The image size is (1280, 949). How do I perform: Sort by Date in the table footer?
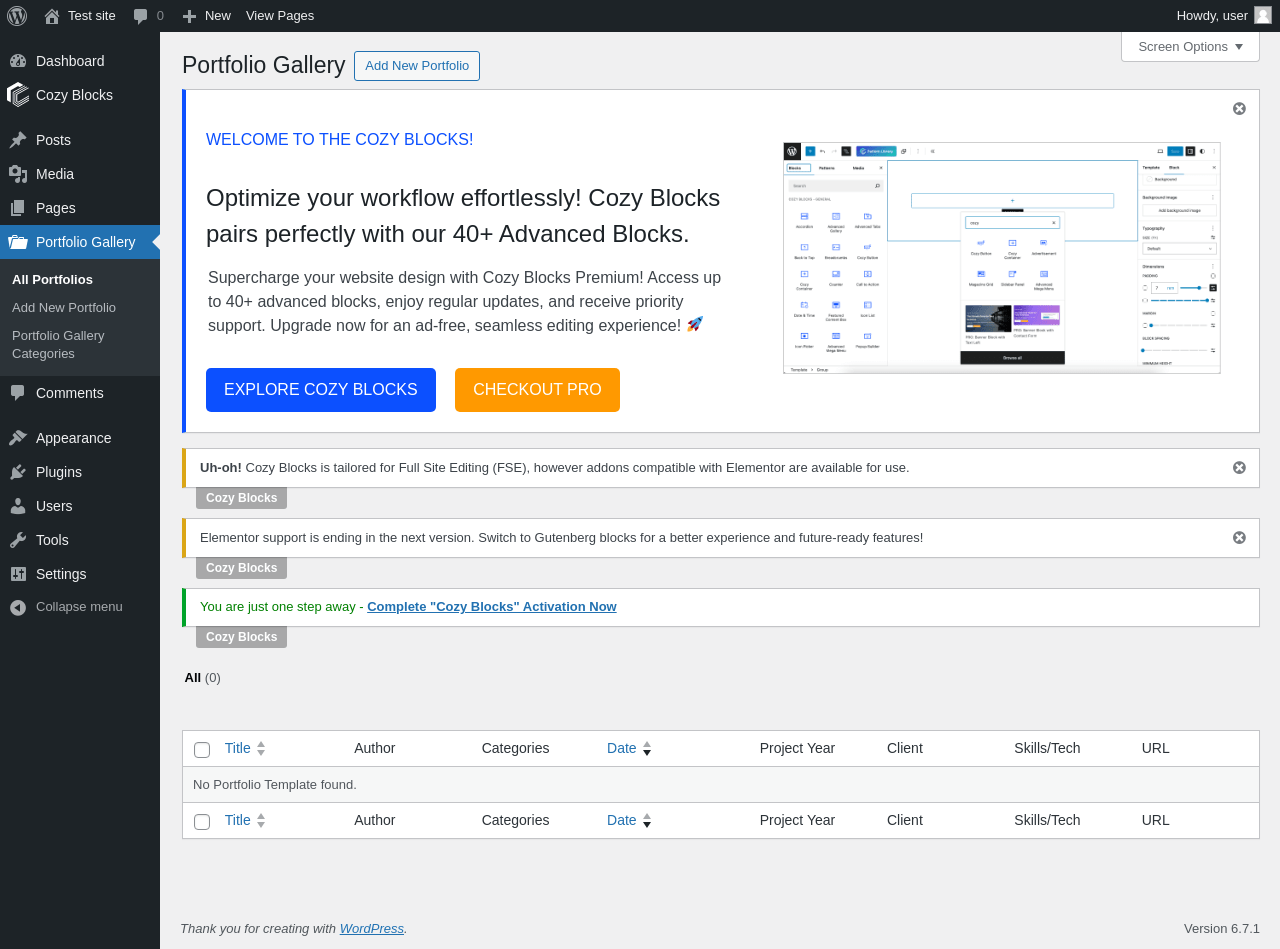click(x=629, y=820)
